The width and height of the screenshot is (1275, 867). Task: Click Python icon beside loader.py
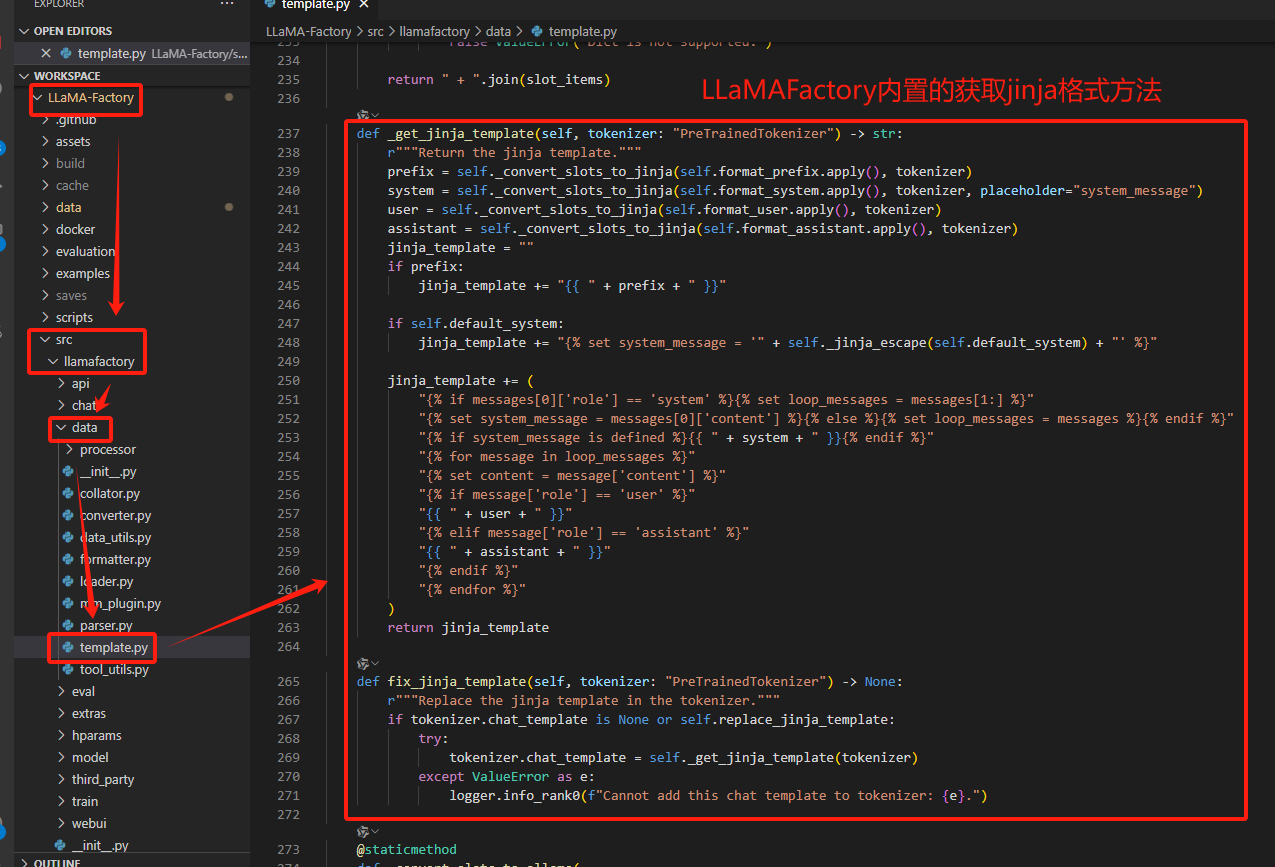[x=68, y=581]
